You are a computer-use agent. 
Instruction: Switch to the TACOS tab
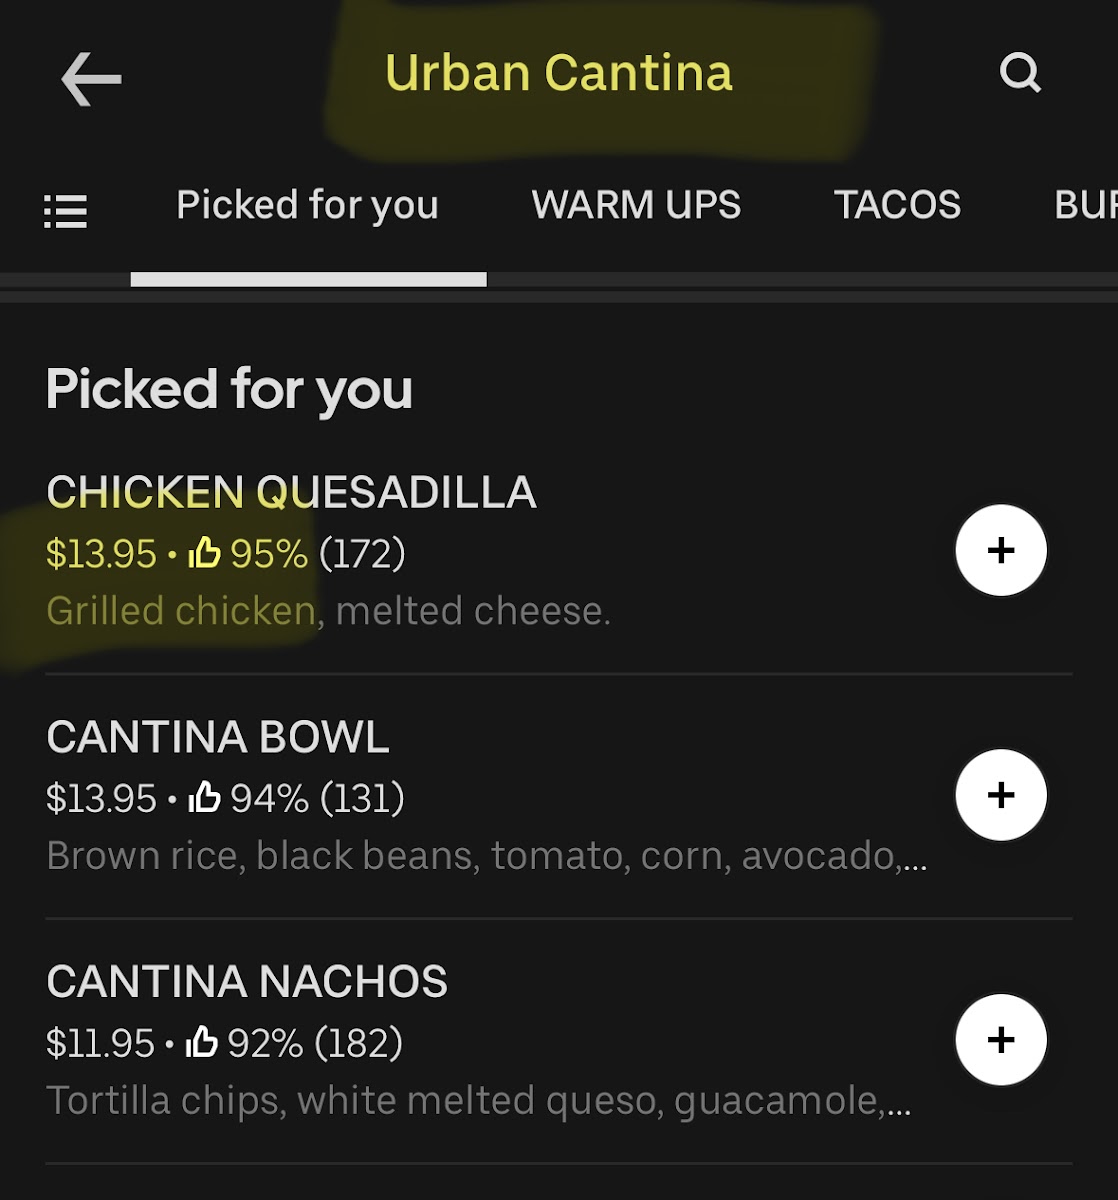pyautogui.click(x=897, y=205)
